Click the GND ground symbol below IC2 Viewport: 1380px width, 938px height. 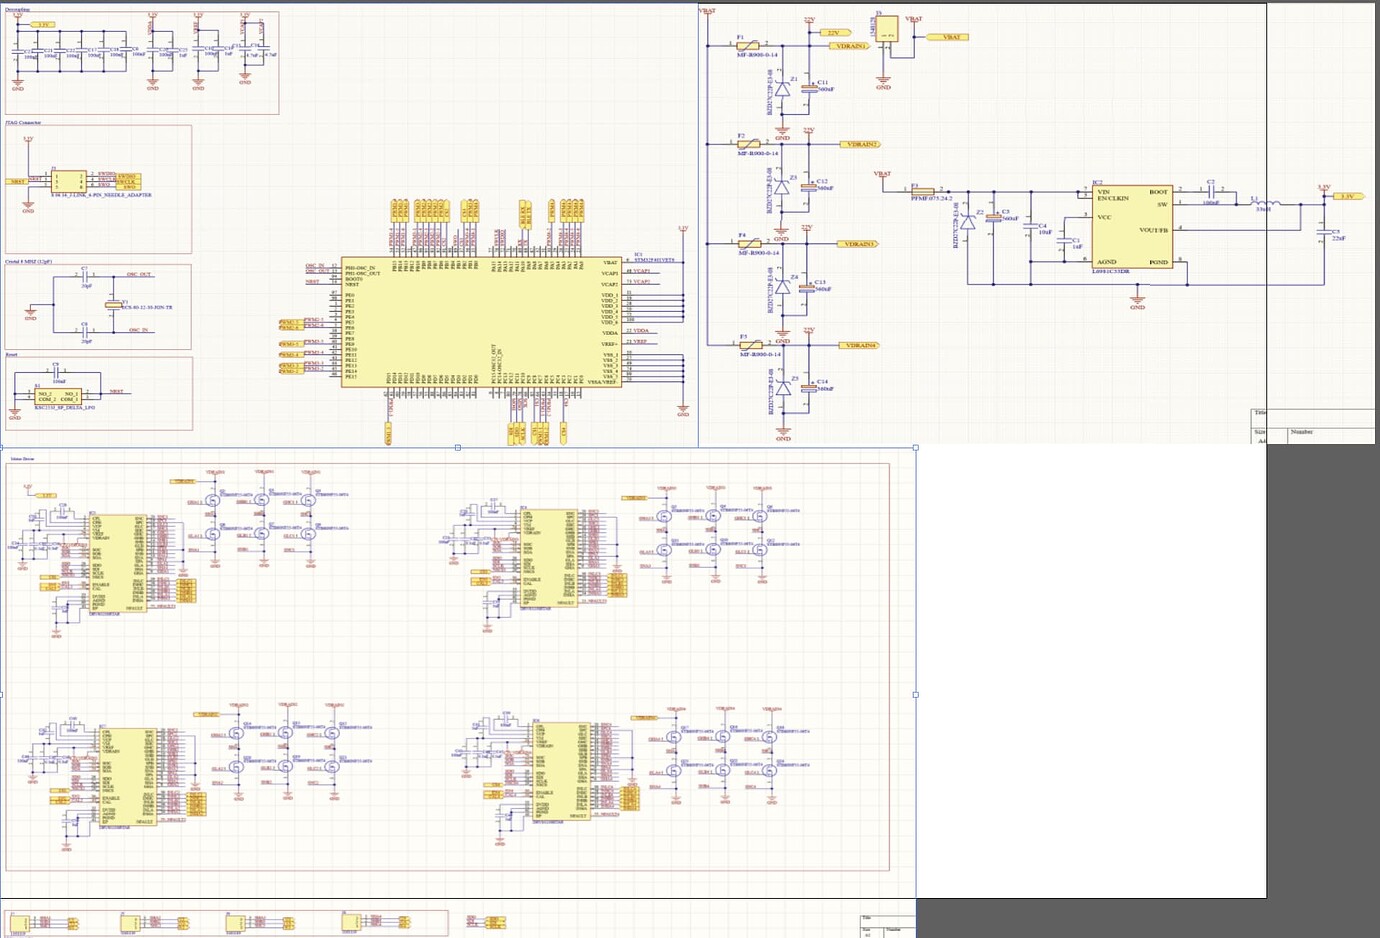coord(1138,297)
